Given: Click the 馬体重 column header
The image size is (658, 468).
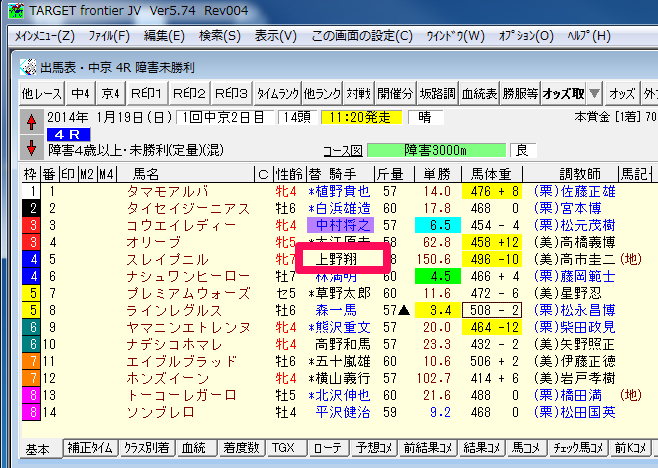Looking at the screenshot, I should click(491, 174).
